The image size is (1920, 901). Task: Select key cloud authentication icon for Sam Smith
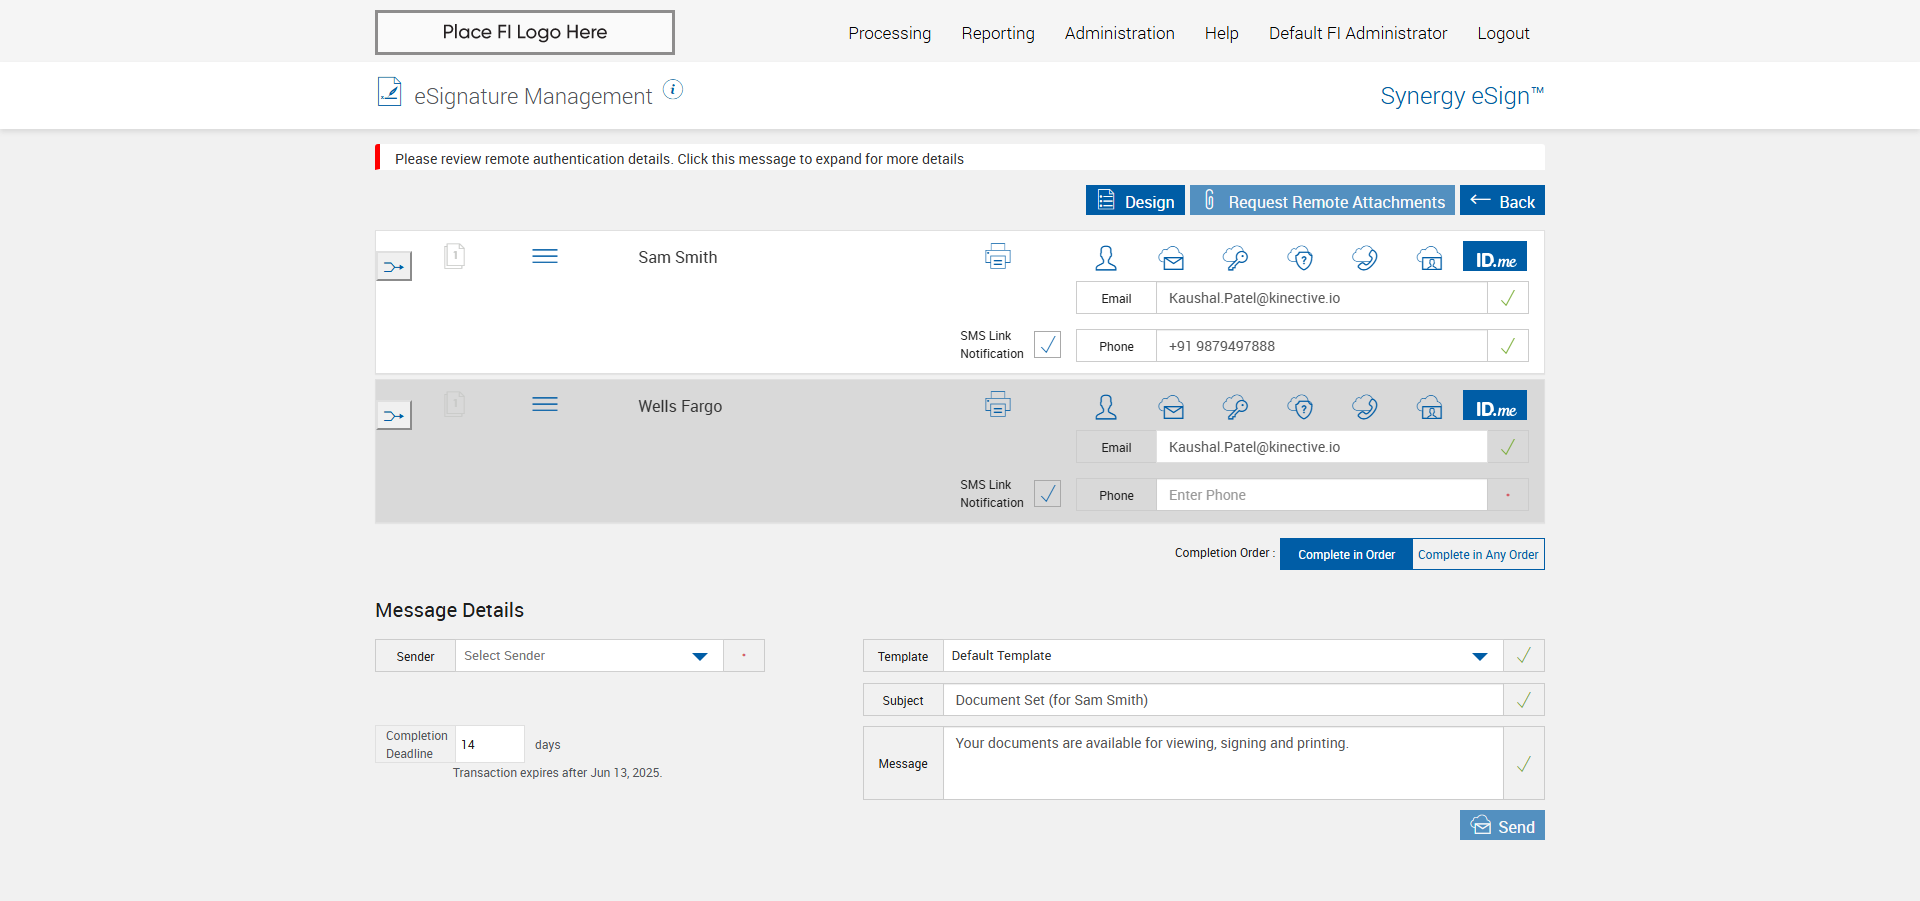(x=1236, y=259)
